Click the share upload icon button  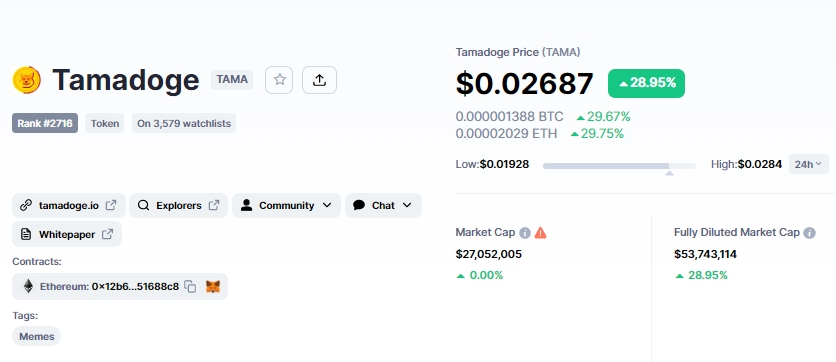coord(319,80)
